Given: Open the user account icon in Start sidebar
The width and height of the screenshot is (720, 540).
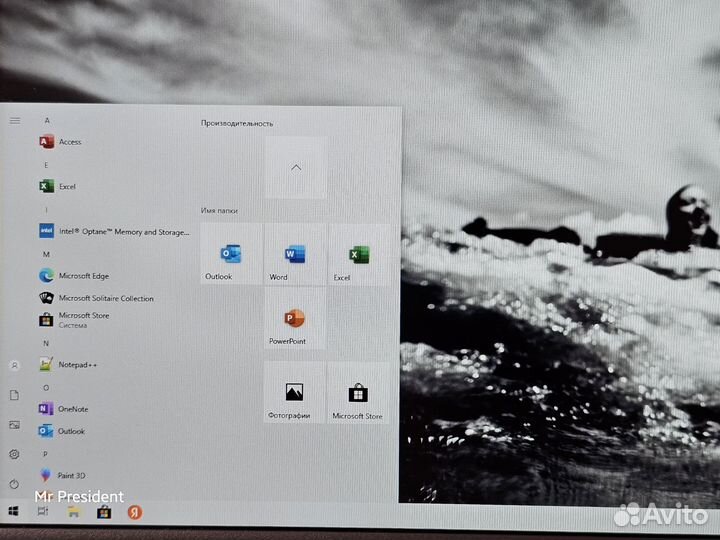Looking at the screenshot, I should click(x=15, y=366).
